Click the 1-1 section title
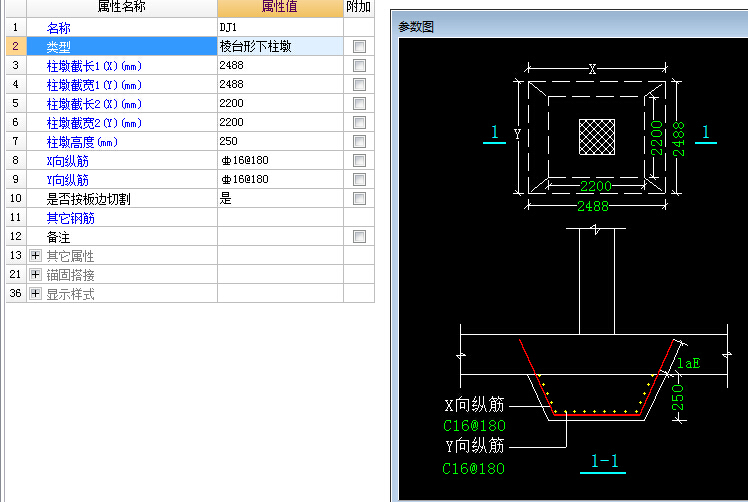 coord(604,461)
